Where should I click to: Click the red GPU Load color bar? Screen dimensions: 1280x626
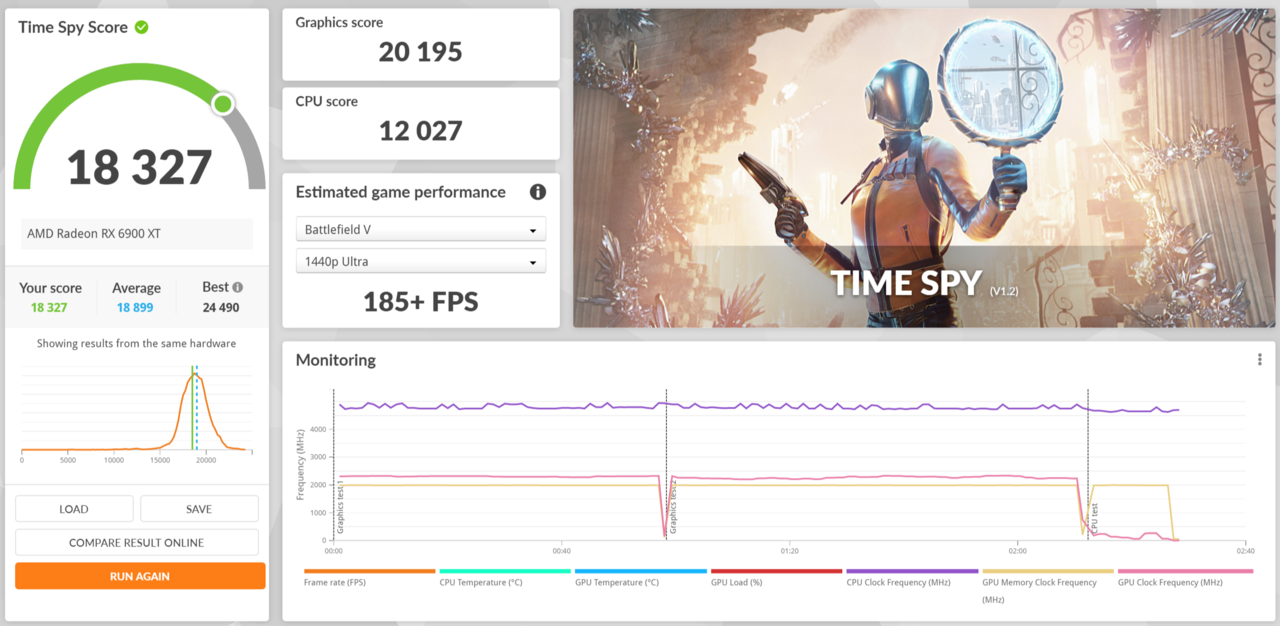click(776, 571)
